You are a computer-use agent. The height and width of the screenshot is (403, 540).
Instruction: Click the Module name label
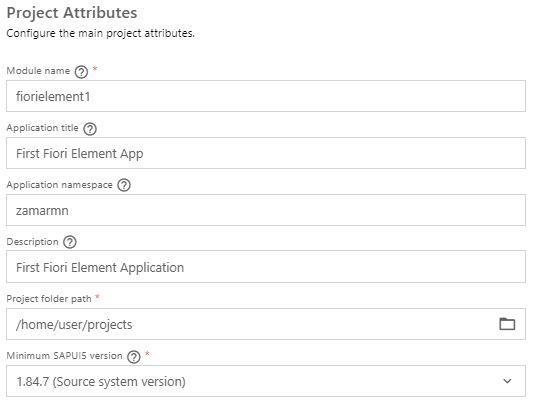[38, 71]
